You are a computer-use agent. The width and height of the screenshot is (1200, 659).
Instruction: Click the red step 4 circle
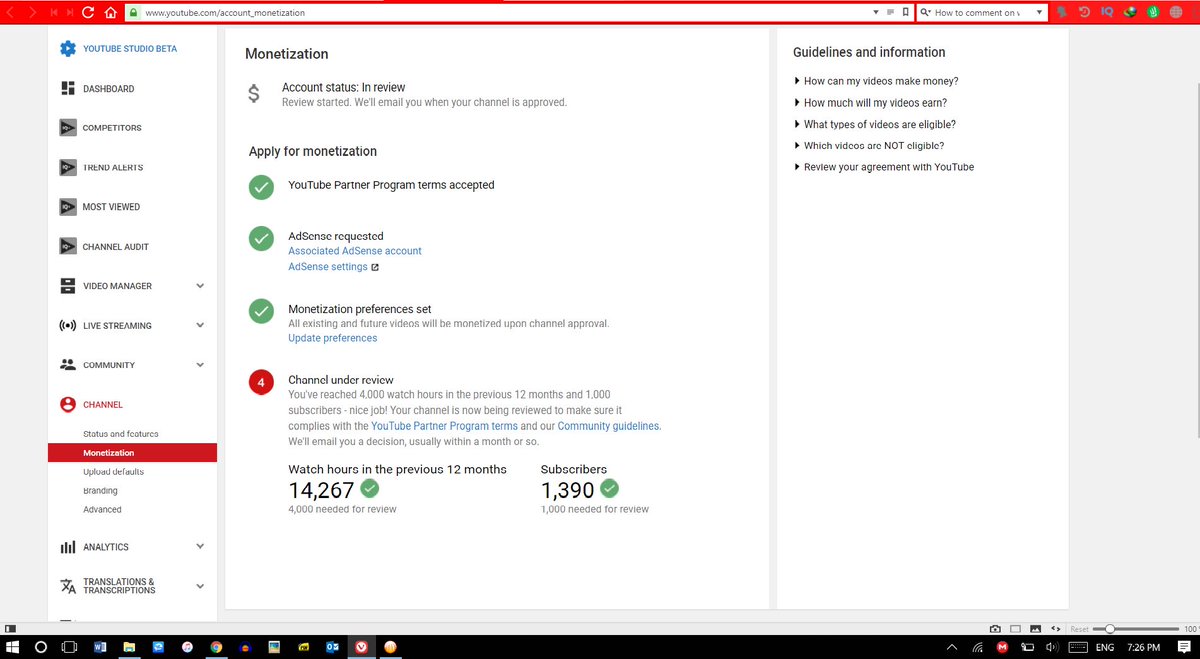tap(261, 382)
